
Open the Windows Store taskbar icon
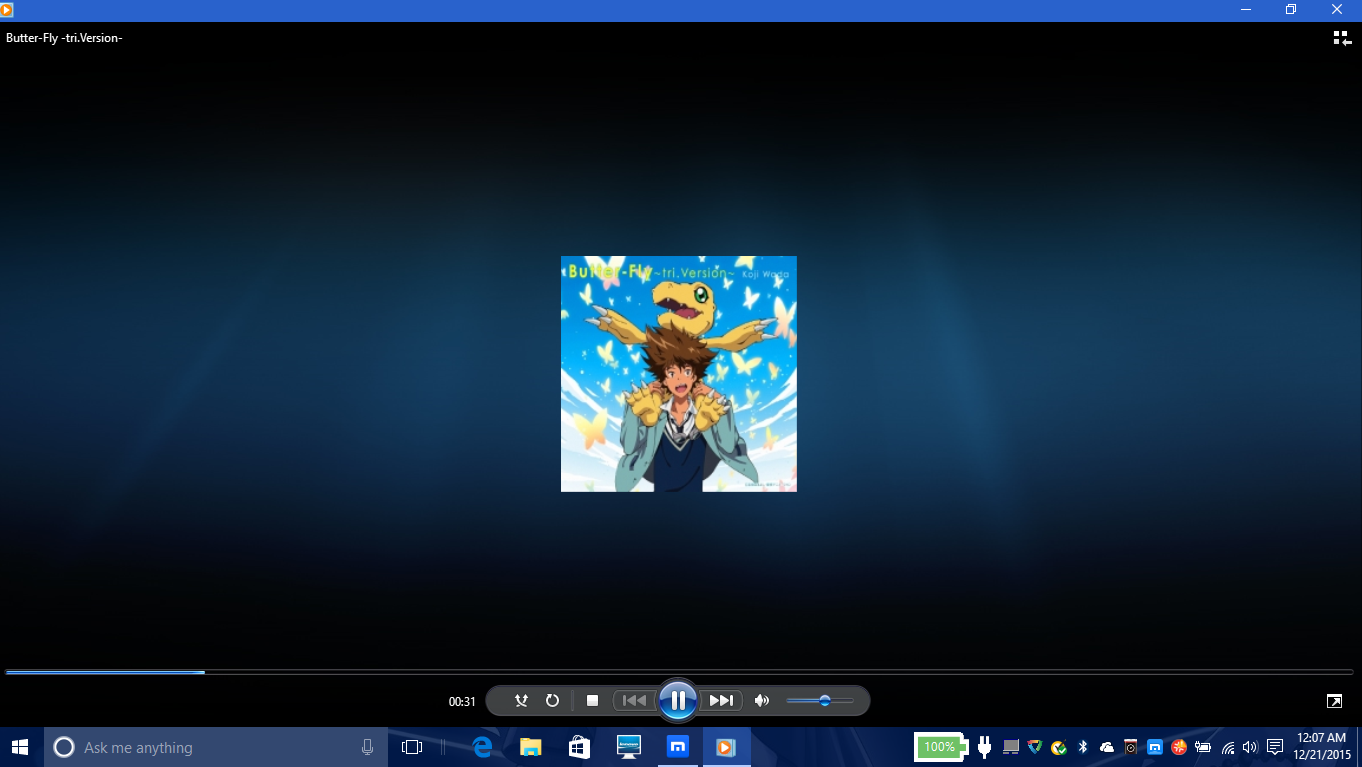click(x=579, y=747)
